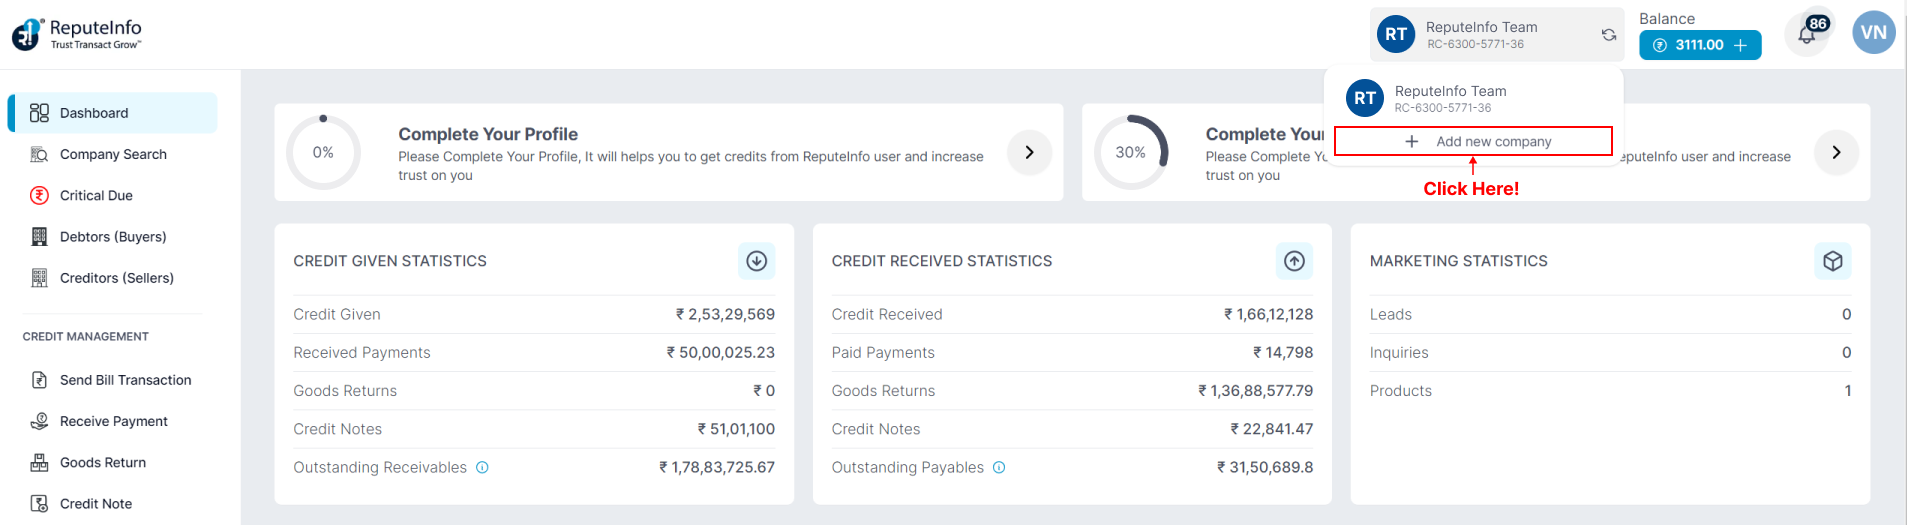Open Debtors (Buyers) section

click(x=112, y=237)
